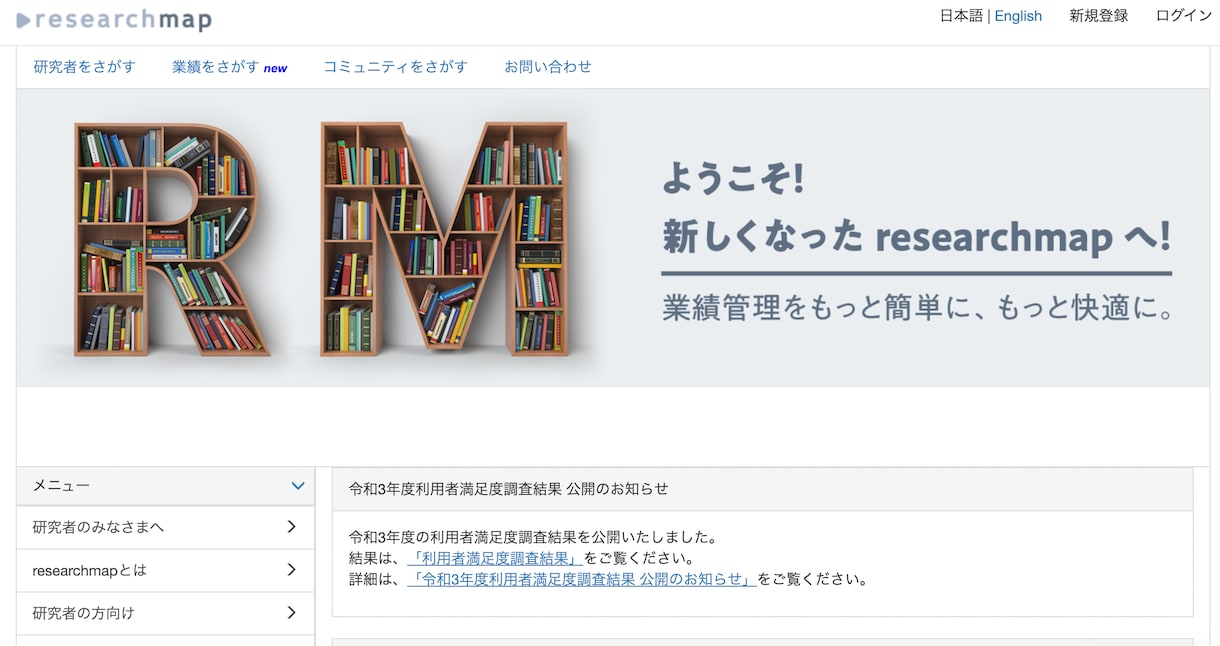The height and width of the screenshot is (646, 1220).
Task: Open 「令和3年度利用者満足度調査結果 公開のお知らせ」 link
Action: click(x=582, y=579)
